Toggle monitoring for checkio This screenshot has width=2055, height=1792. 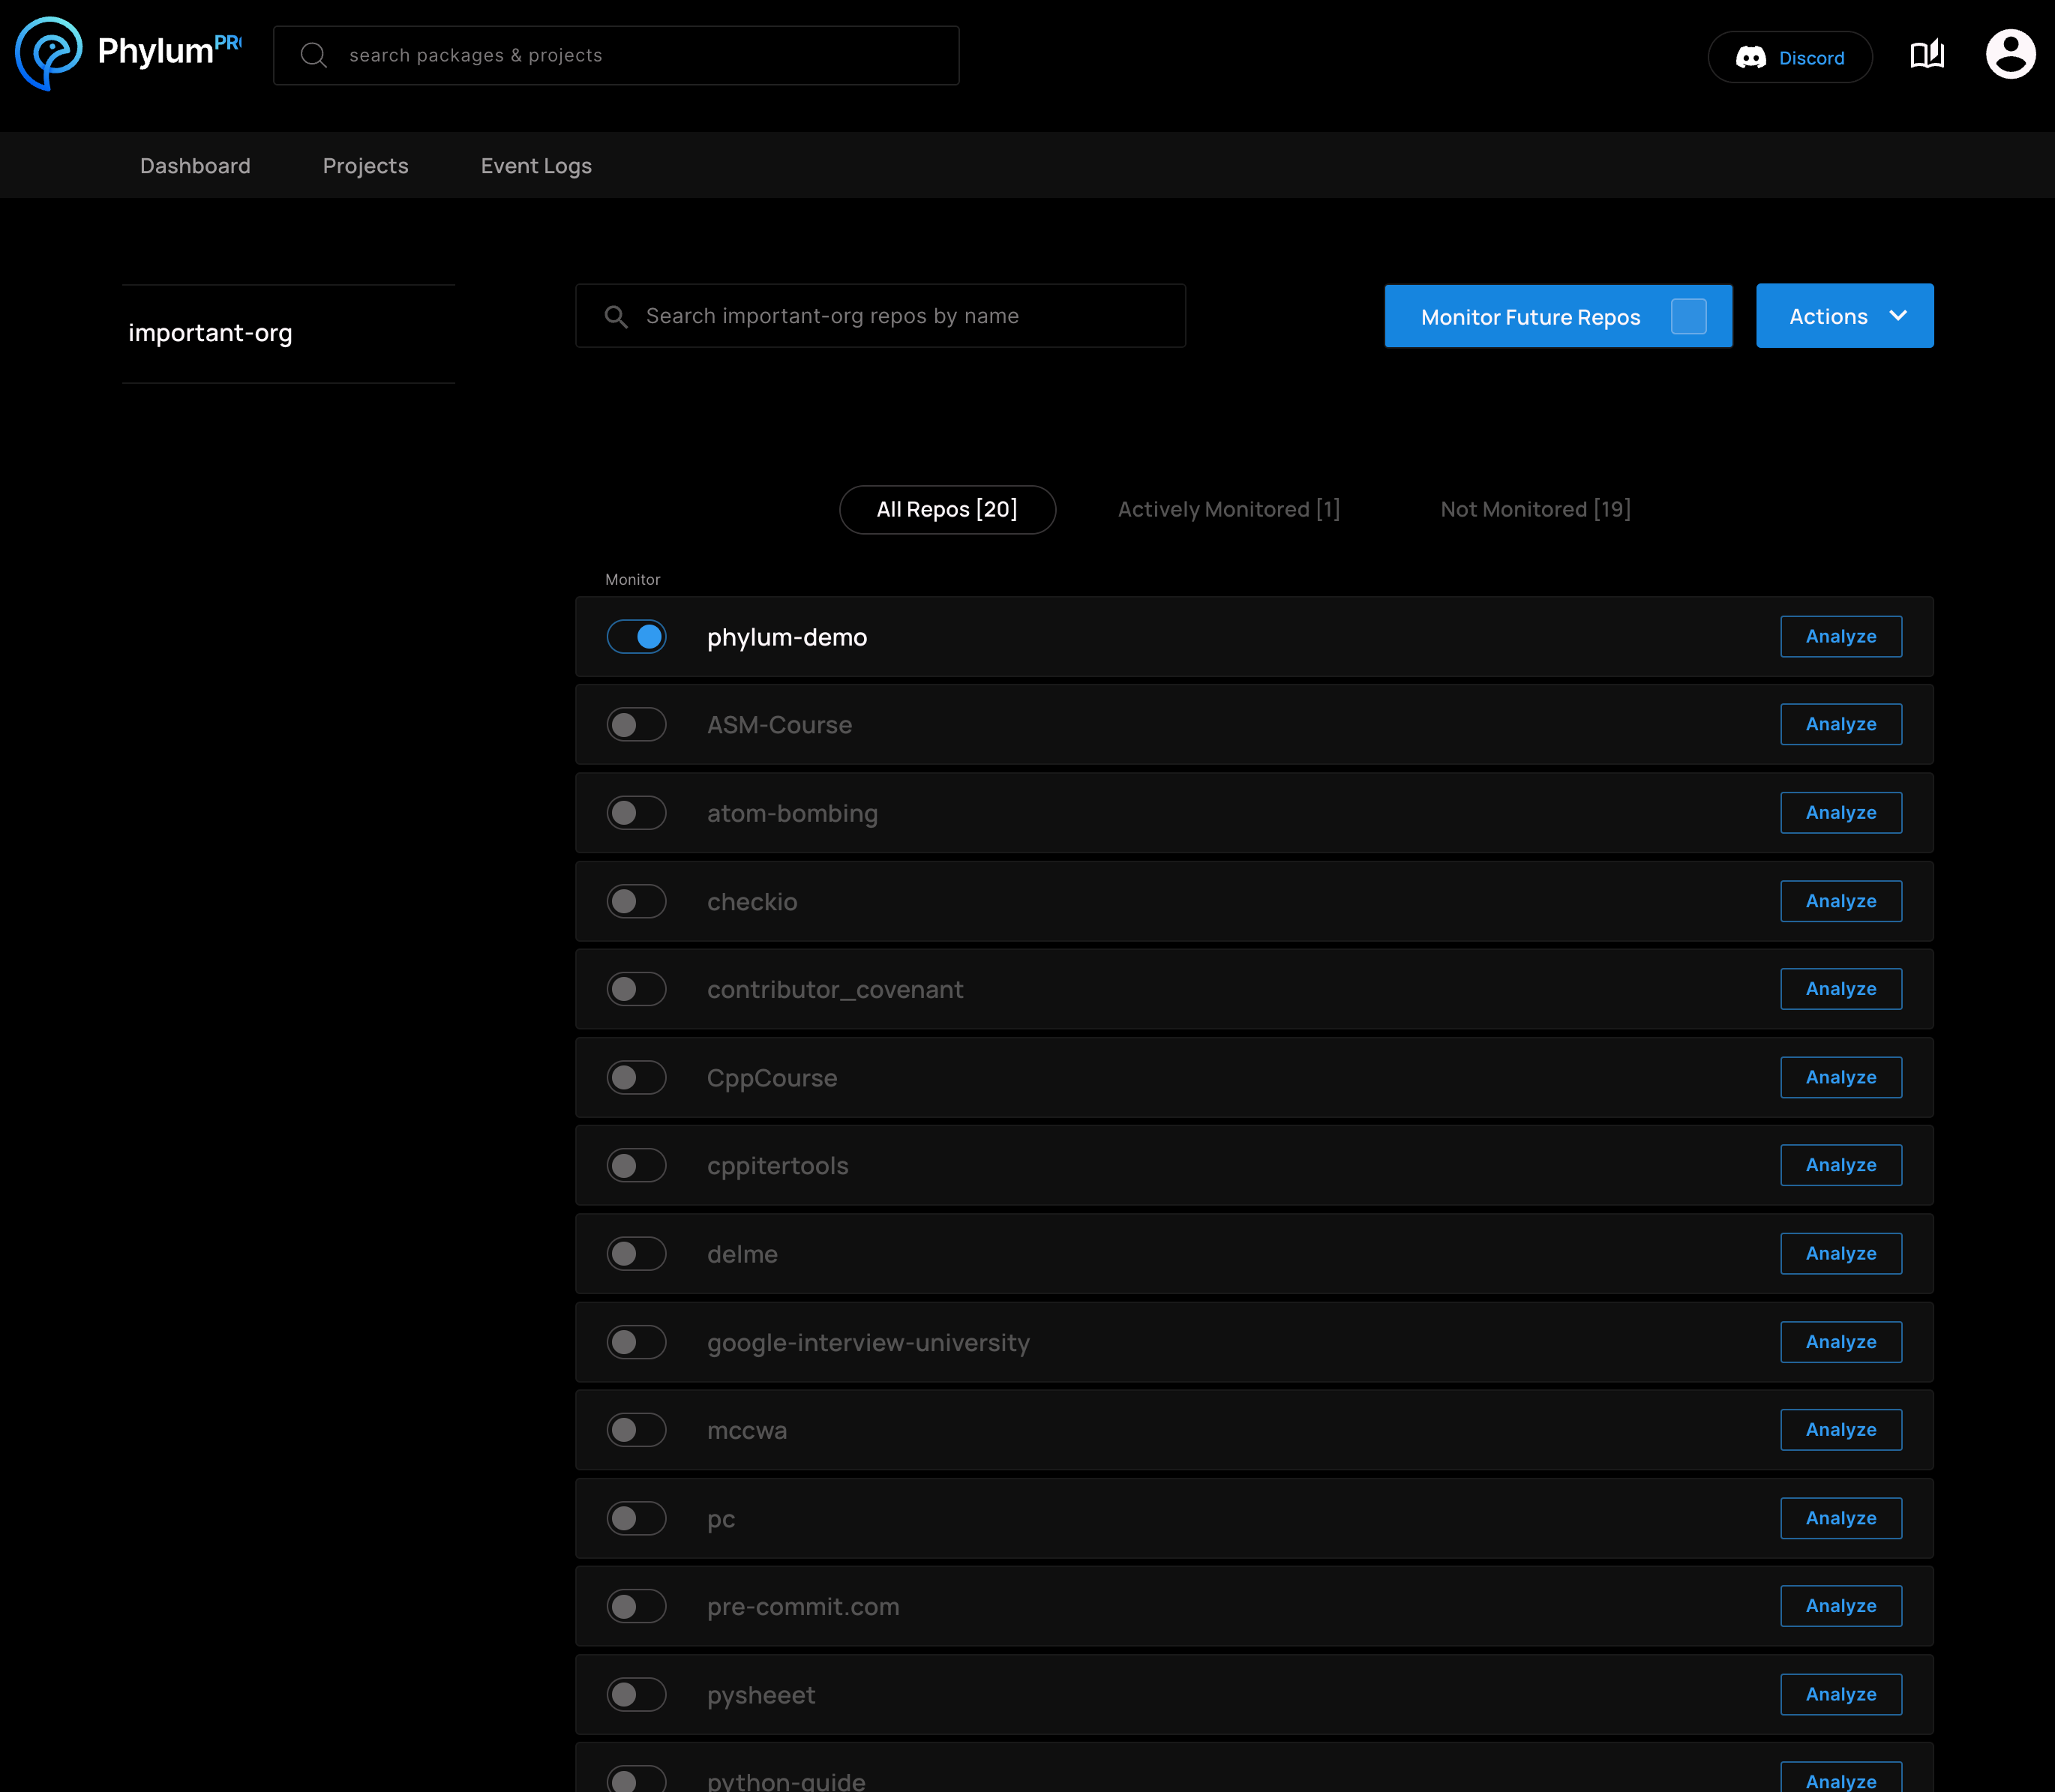click(x=636, y=901)
